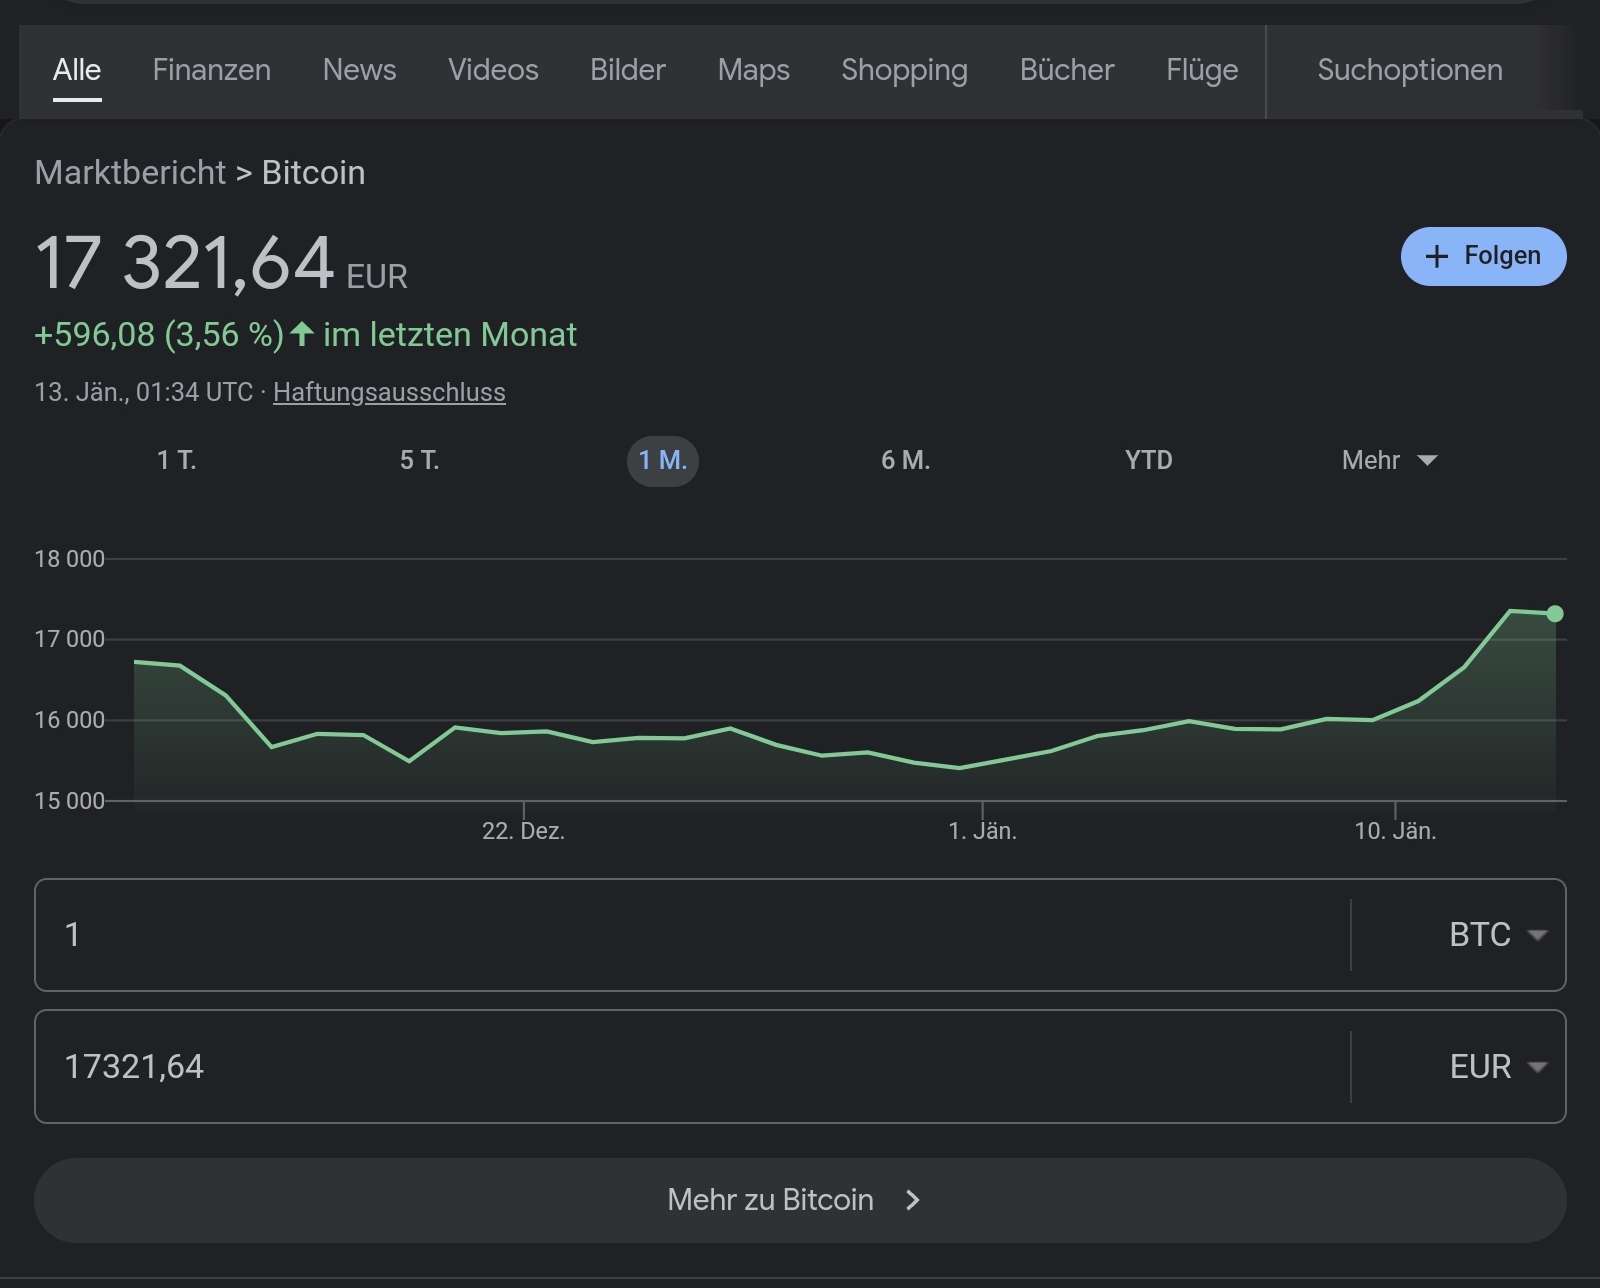
Task: Open the Finanzen search tab
Action: (x=211, y=70)
